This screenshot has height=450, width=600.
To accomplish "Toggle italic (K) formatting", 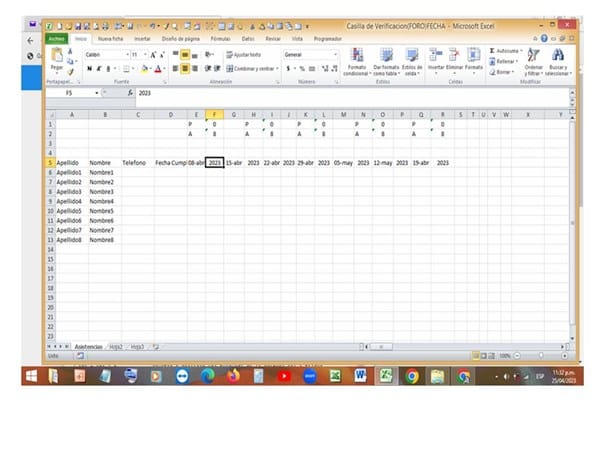I will point(99,68).
